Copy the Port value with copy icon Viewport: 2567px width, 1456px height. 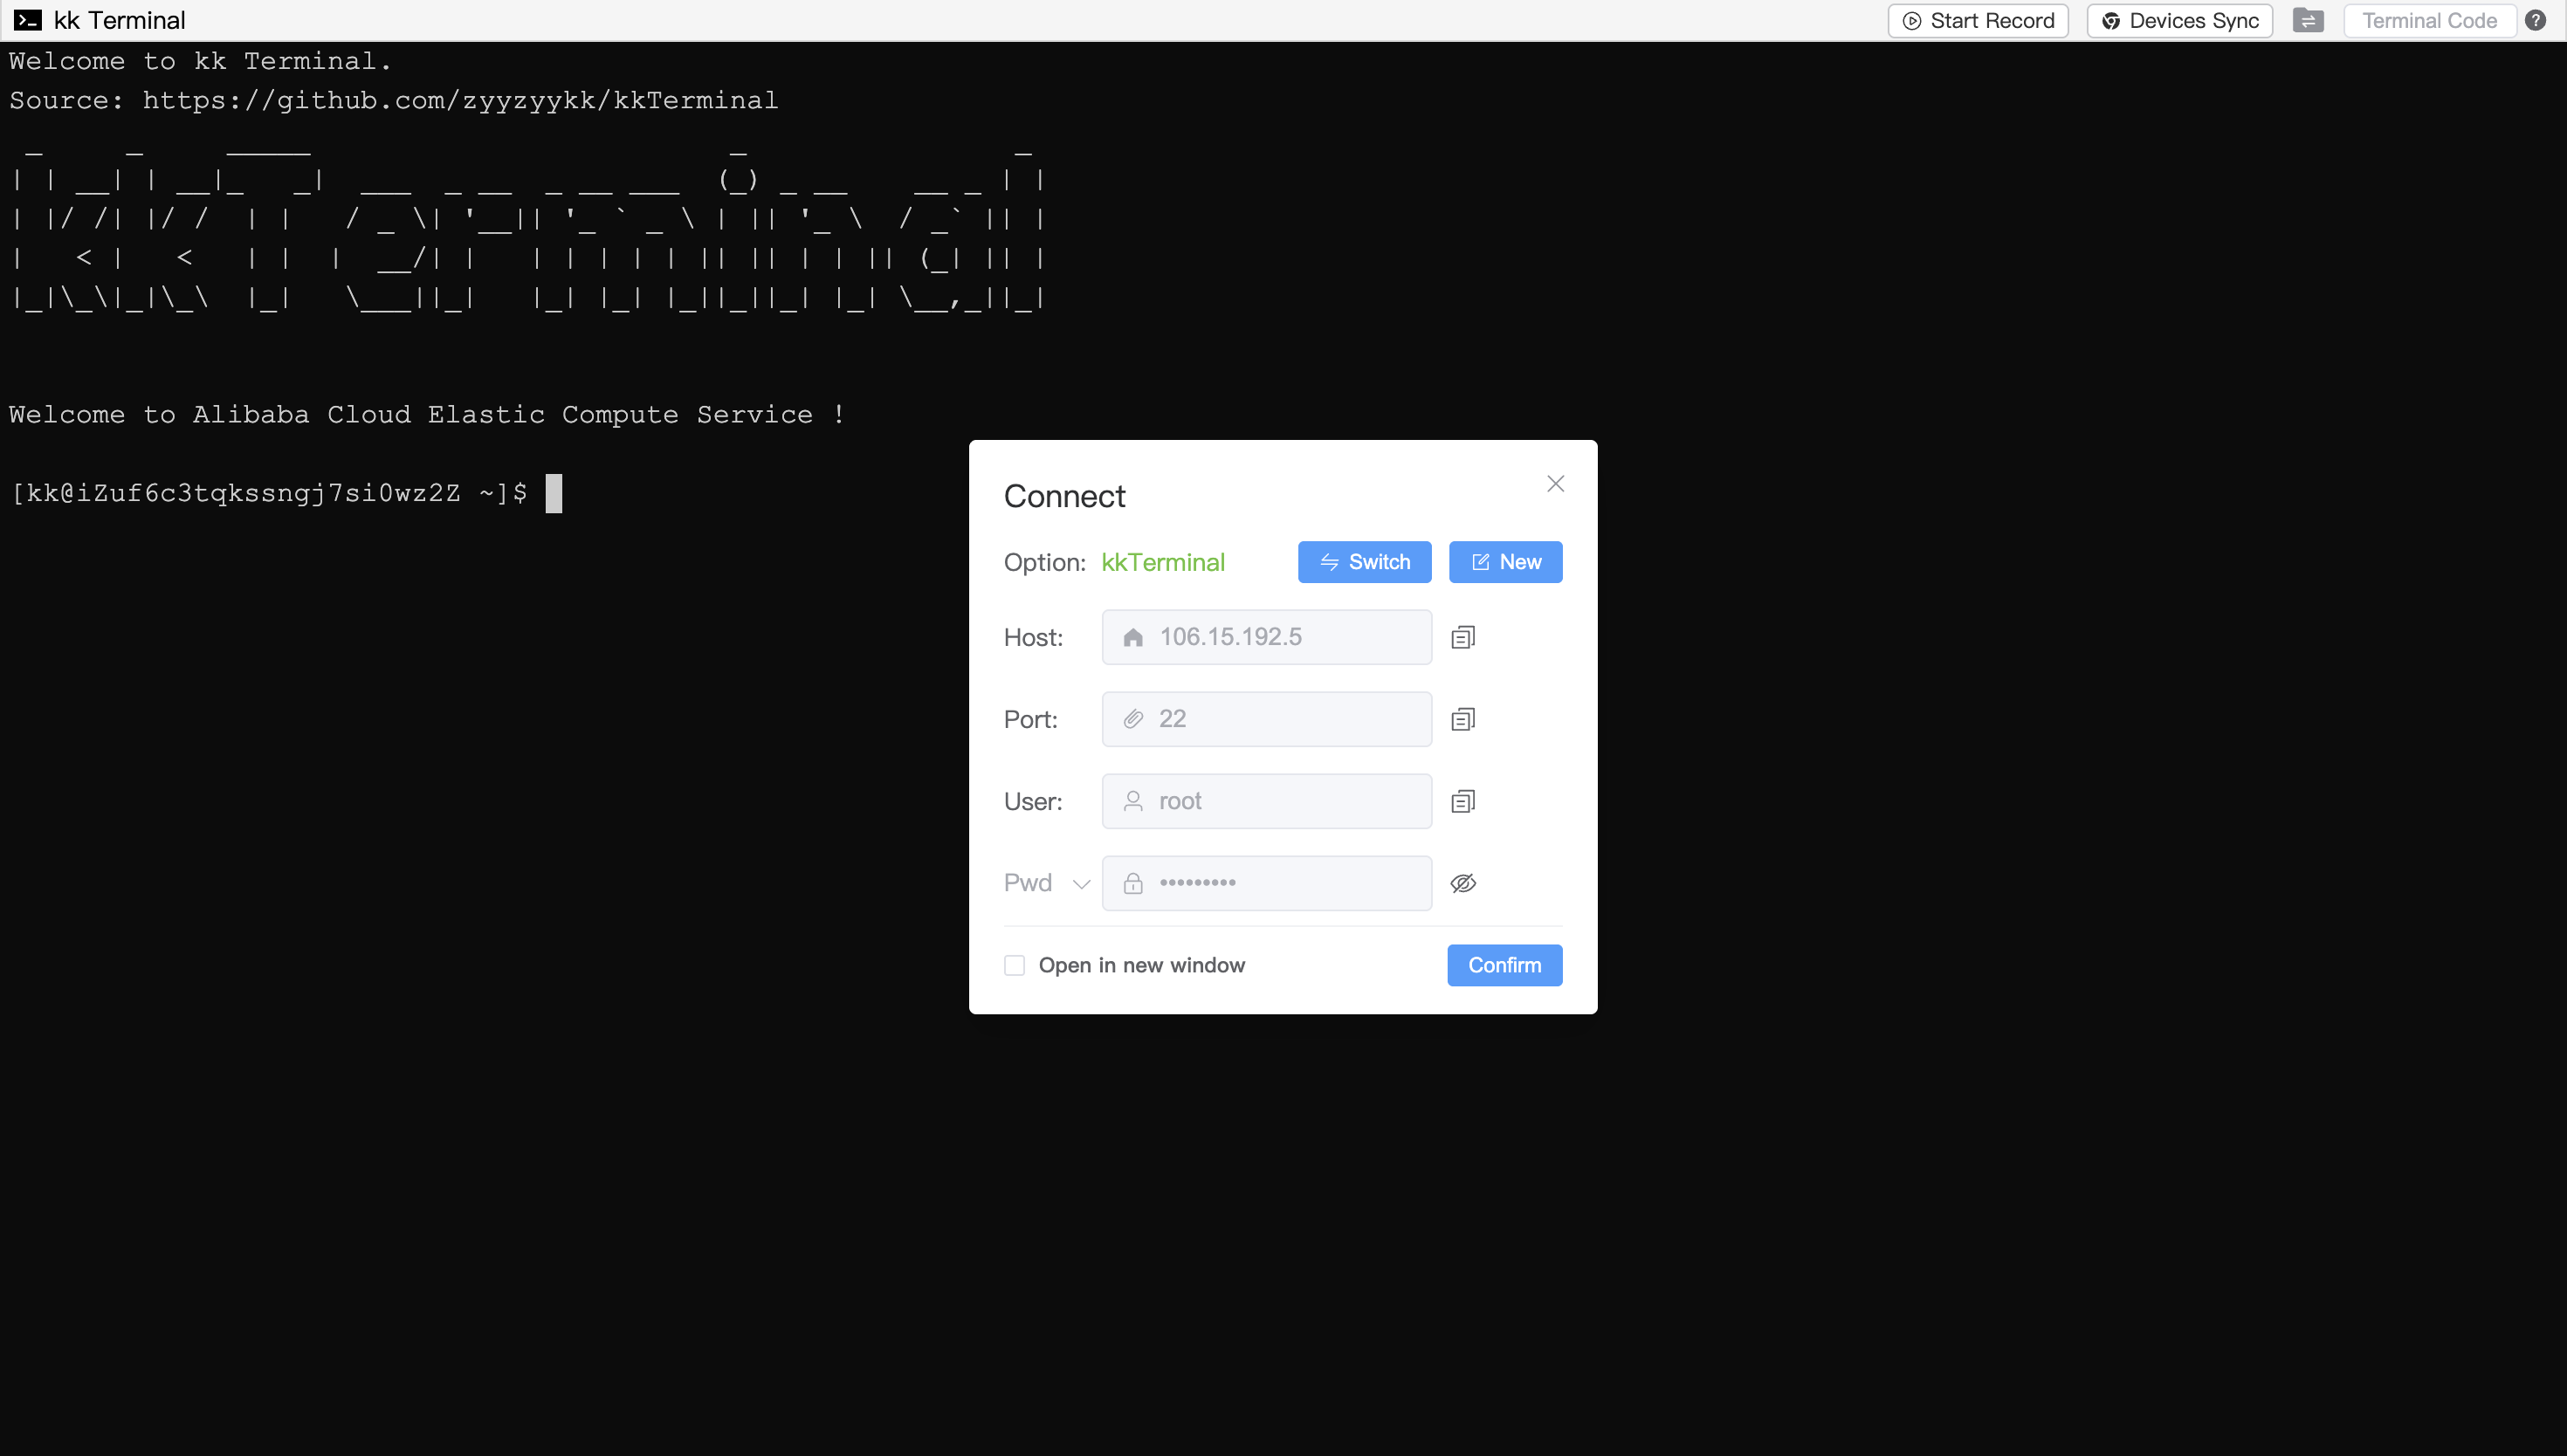coord(1462,719)
